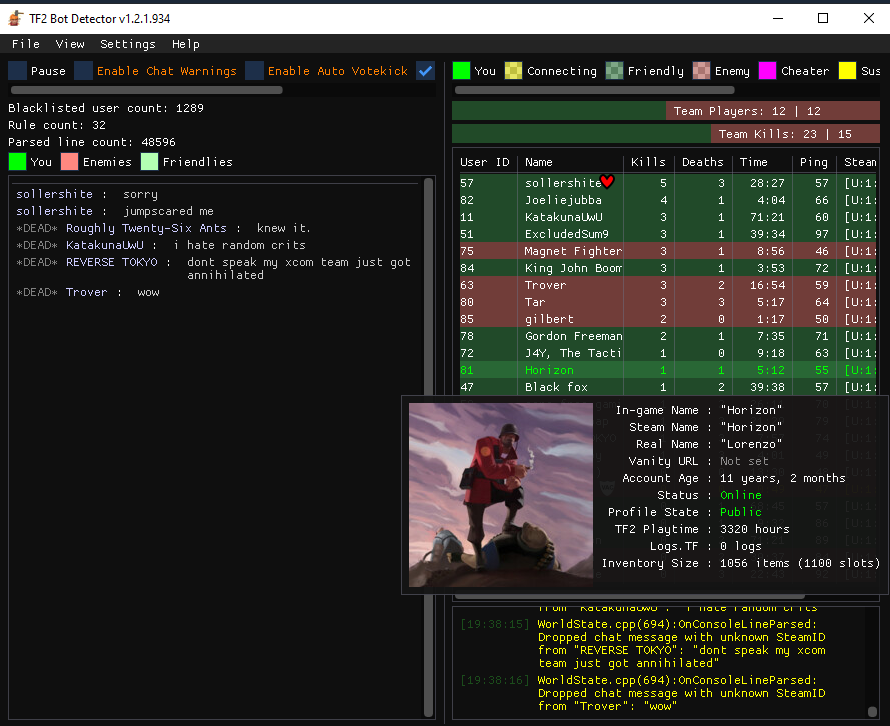Image resolution: width=890 pixels, height=726 pixels.
Task: Pick the magenta Cheater color swatch
Action: coord(767,71)
